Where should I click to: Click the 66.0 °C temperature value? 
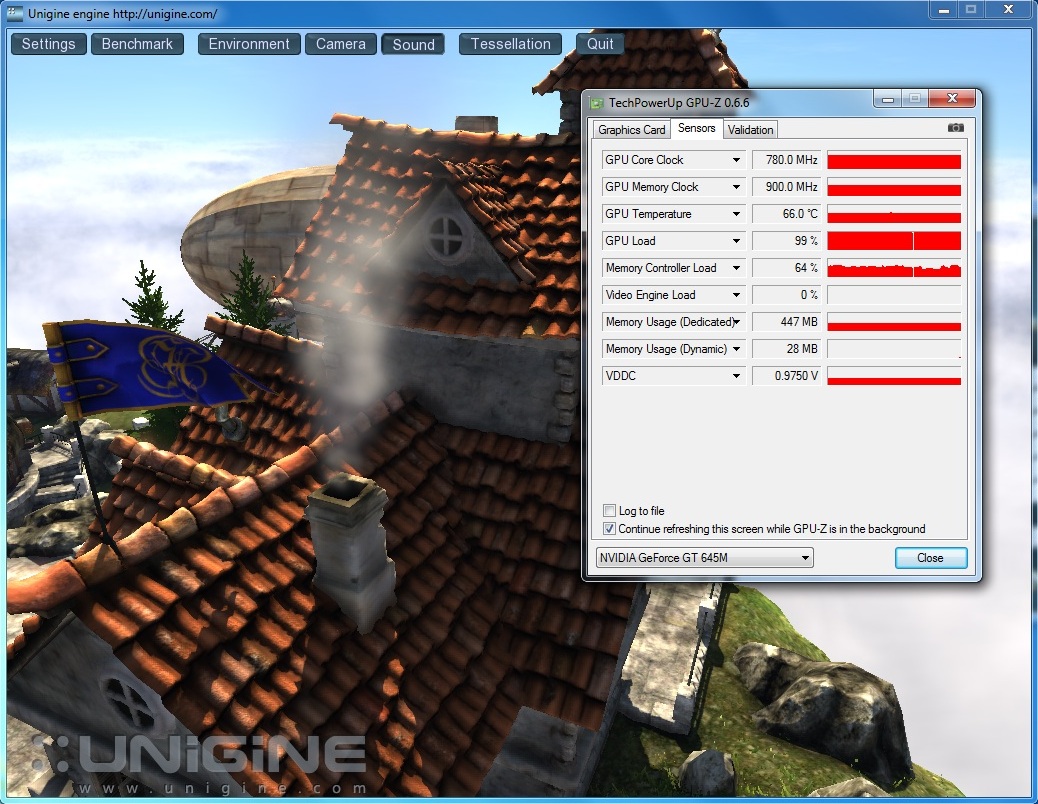point(786,214)
